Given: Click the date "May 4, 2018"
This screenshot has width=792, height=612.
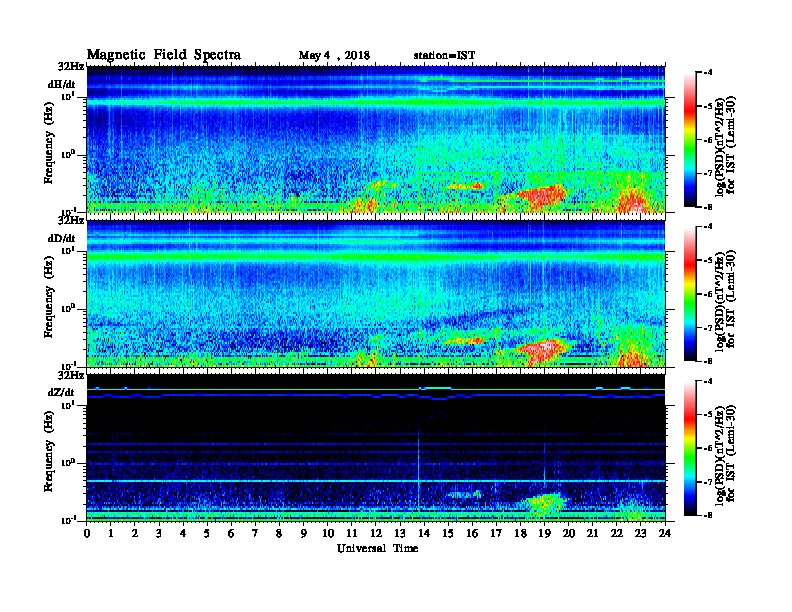Looking at the screenshot, I should [334, 55].
